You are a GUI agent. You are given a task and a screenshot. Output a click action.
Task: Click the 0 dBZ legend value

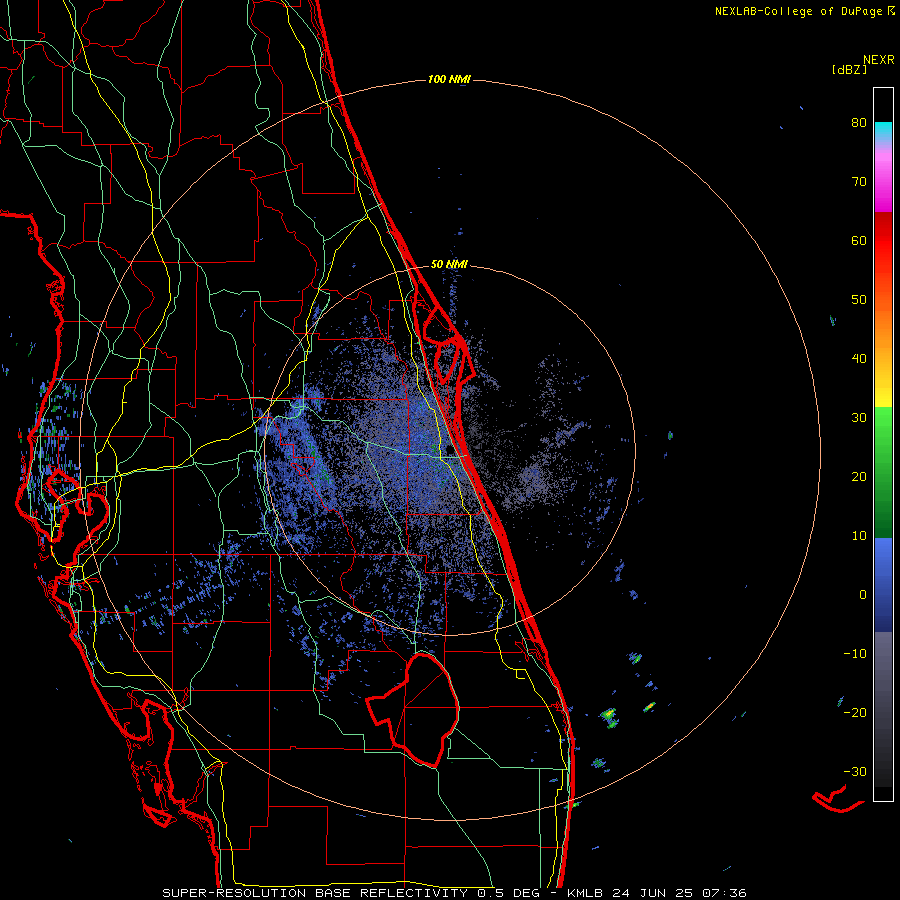tap(863, 595)
